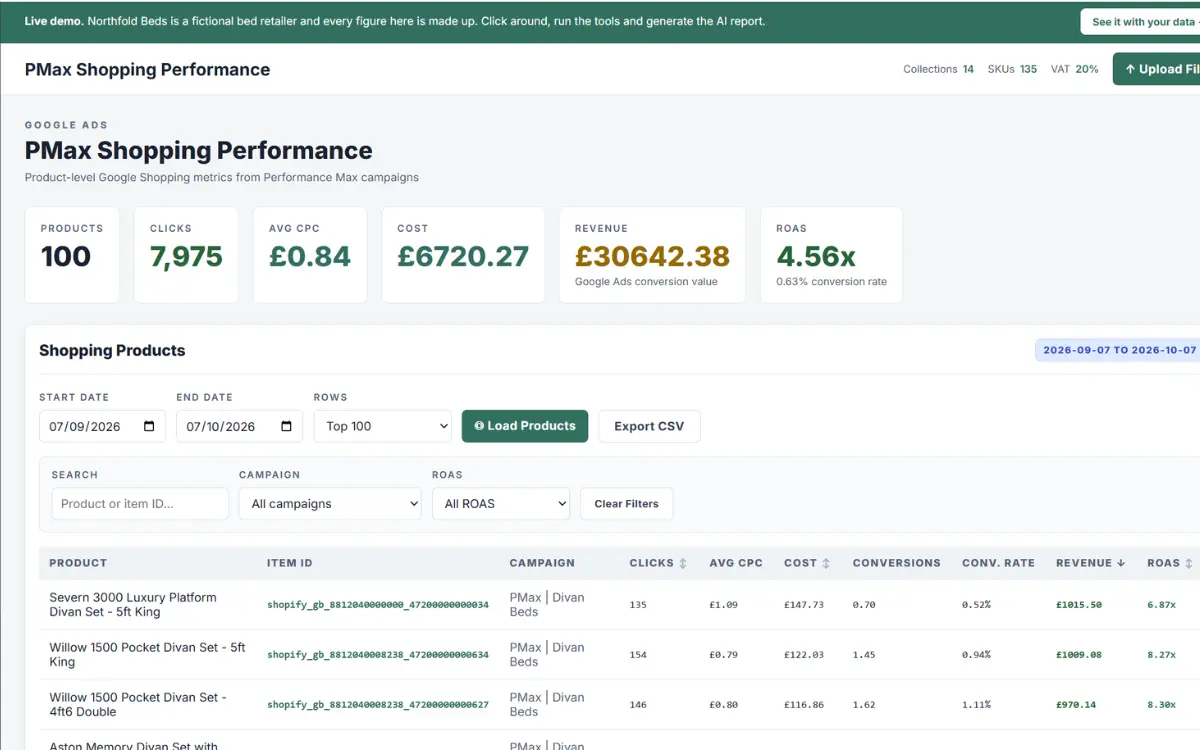Click the 'Shopping Products' section heading
The width and height of the screenshot is (1200, 750).
(x=112, y=350)
